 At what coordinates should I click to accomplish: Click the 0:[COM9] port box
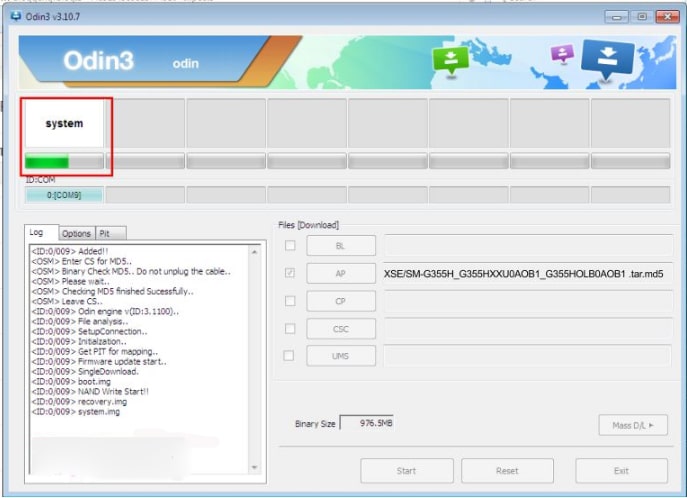[x=64, y=195]
